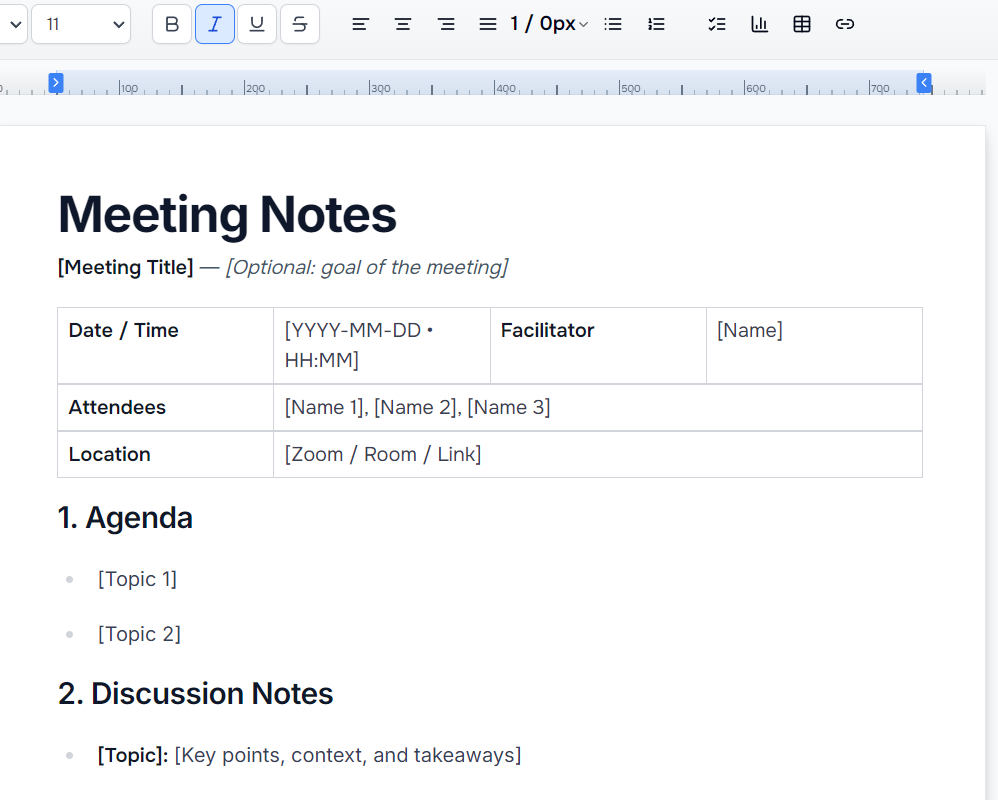Toggle underline formatting
This screenshot has height=800, width=998.
(x=257, y=24)
